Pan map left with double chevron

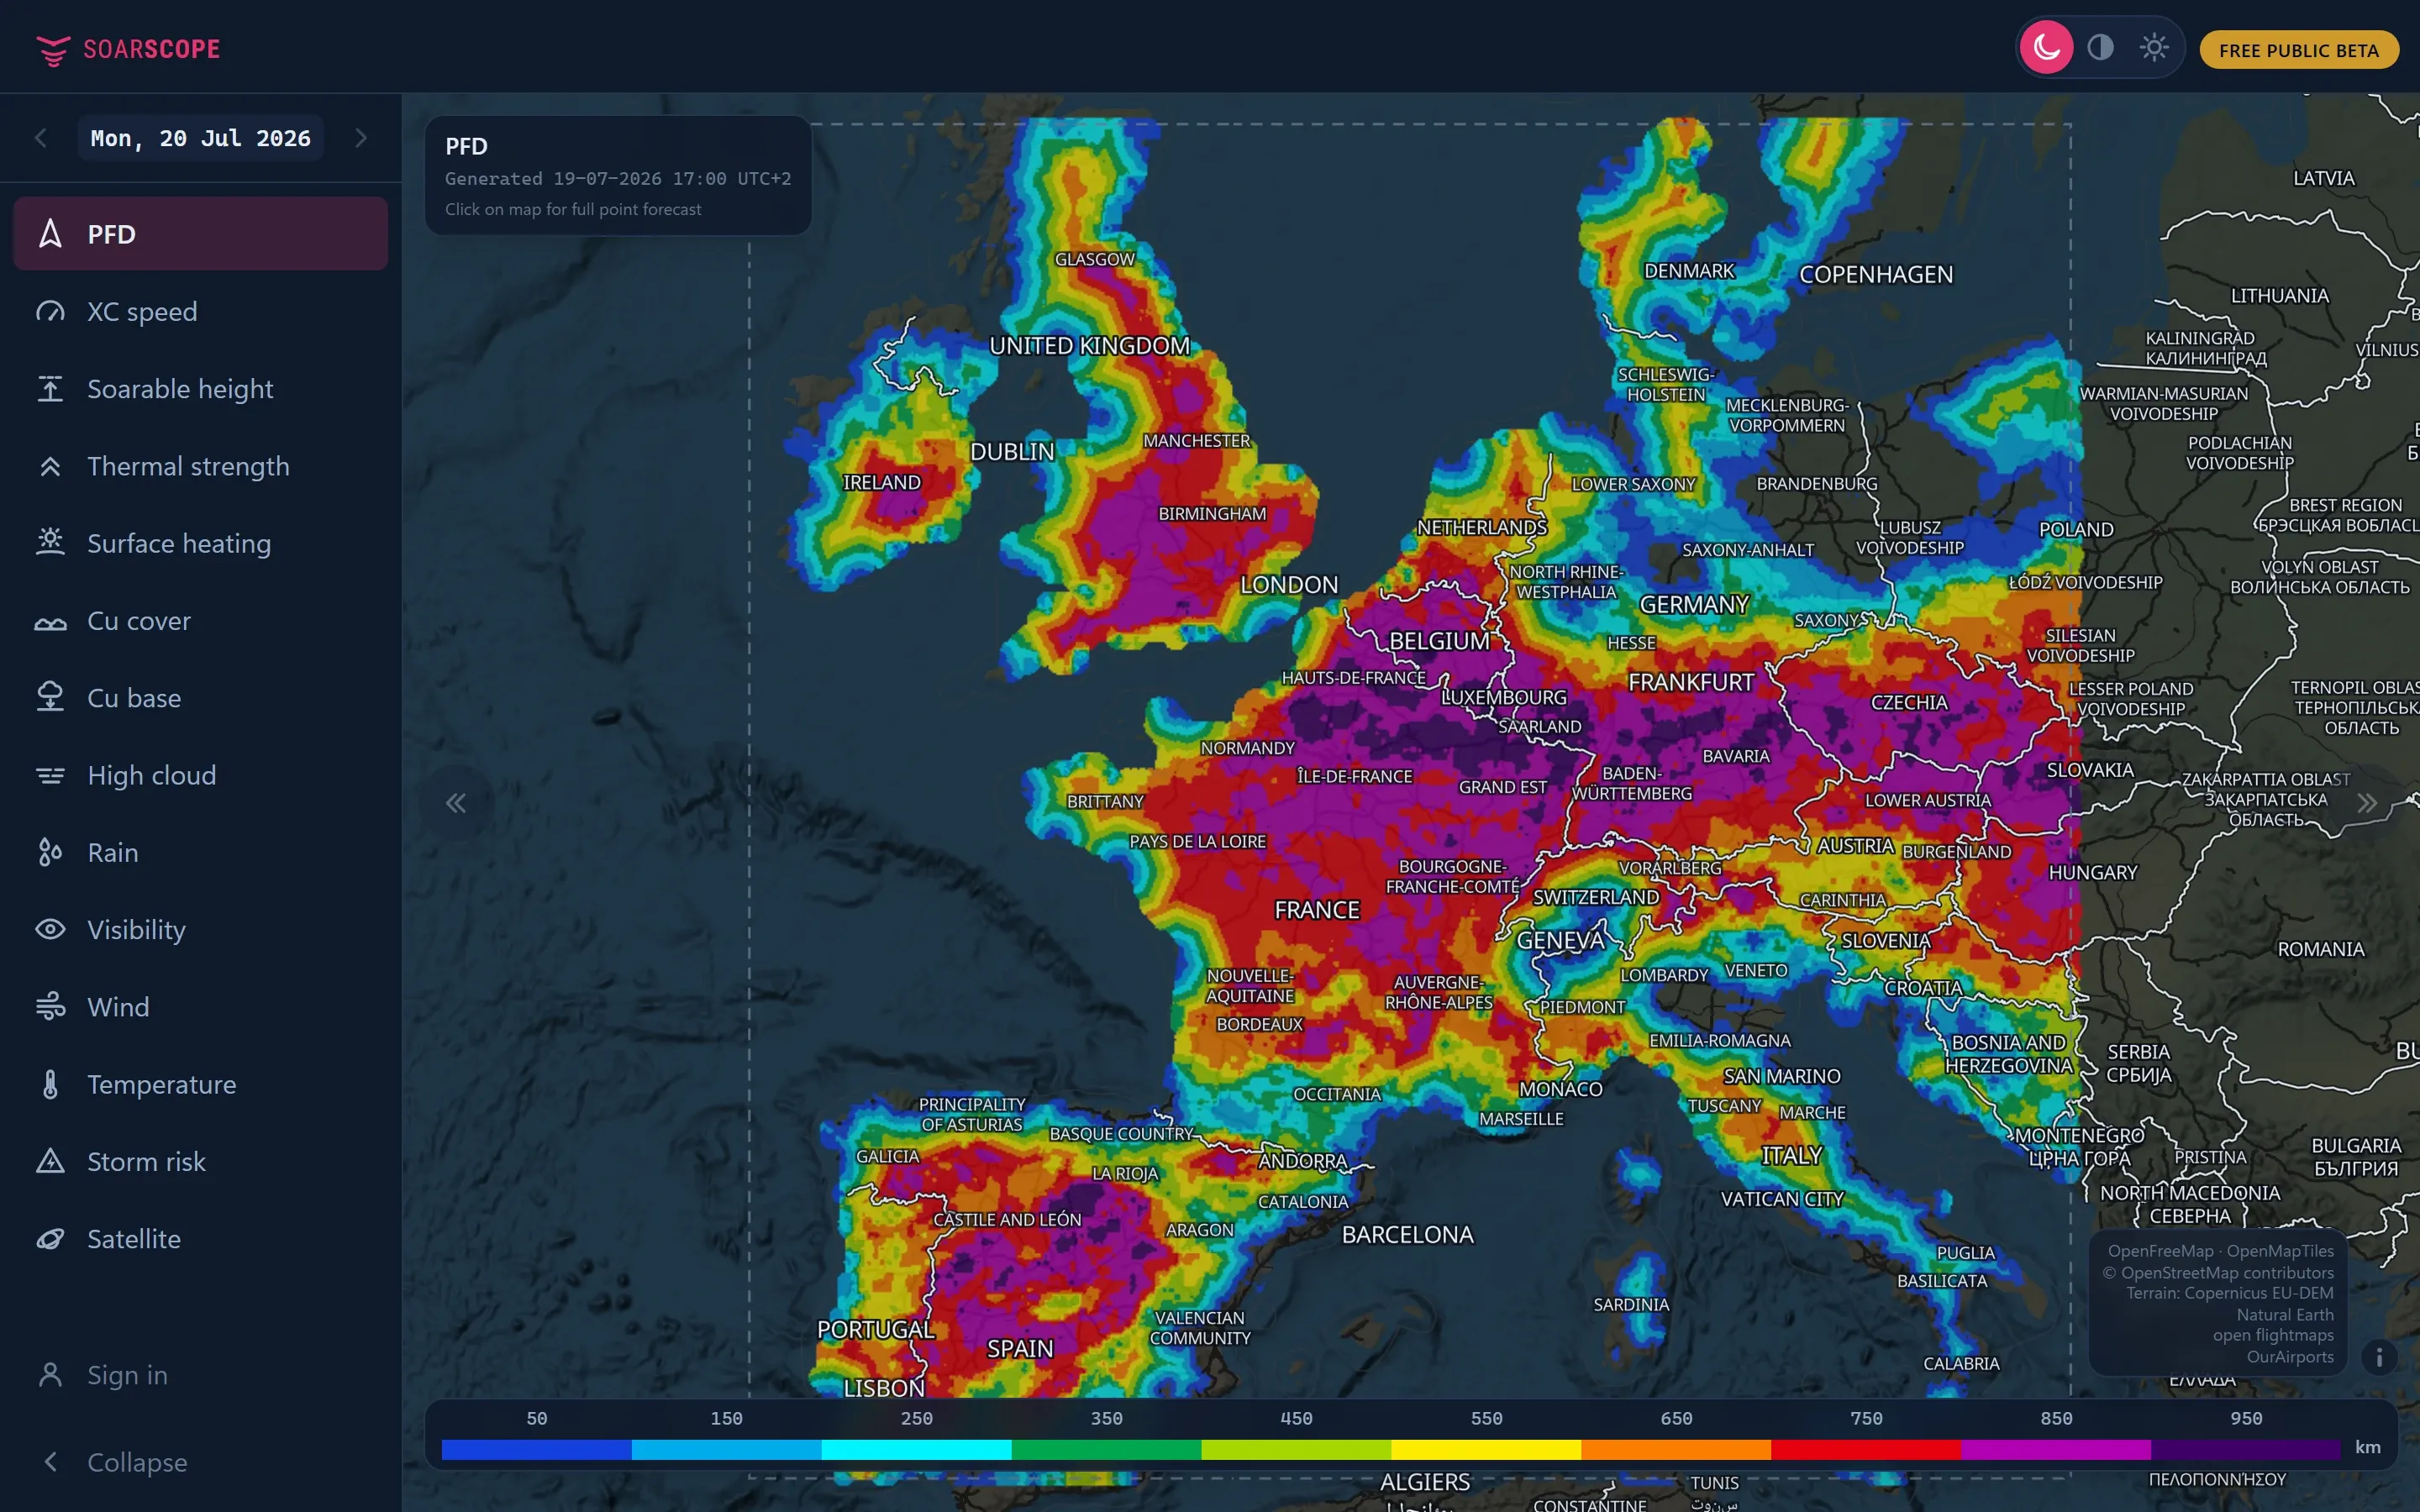point(456,803)
